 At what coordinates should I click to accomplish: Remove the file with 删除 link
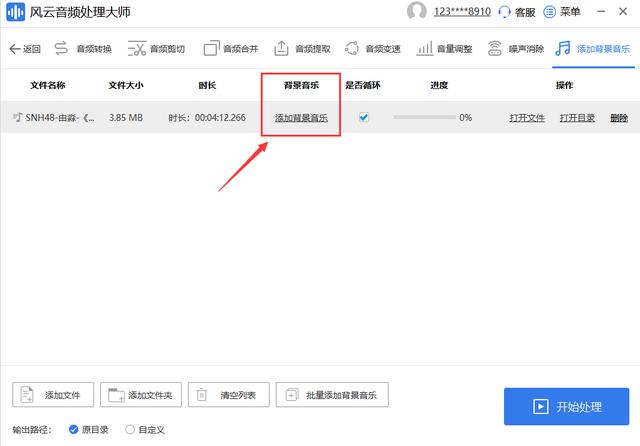[x=619, y=118]
